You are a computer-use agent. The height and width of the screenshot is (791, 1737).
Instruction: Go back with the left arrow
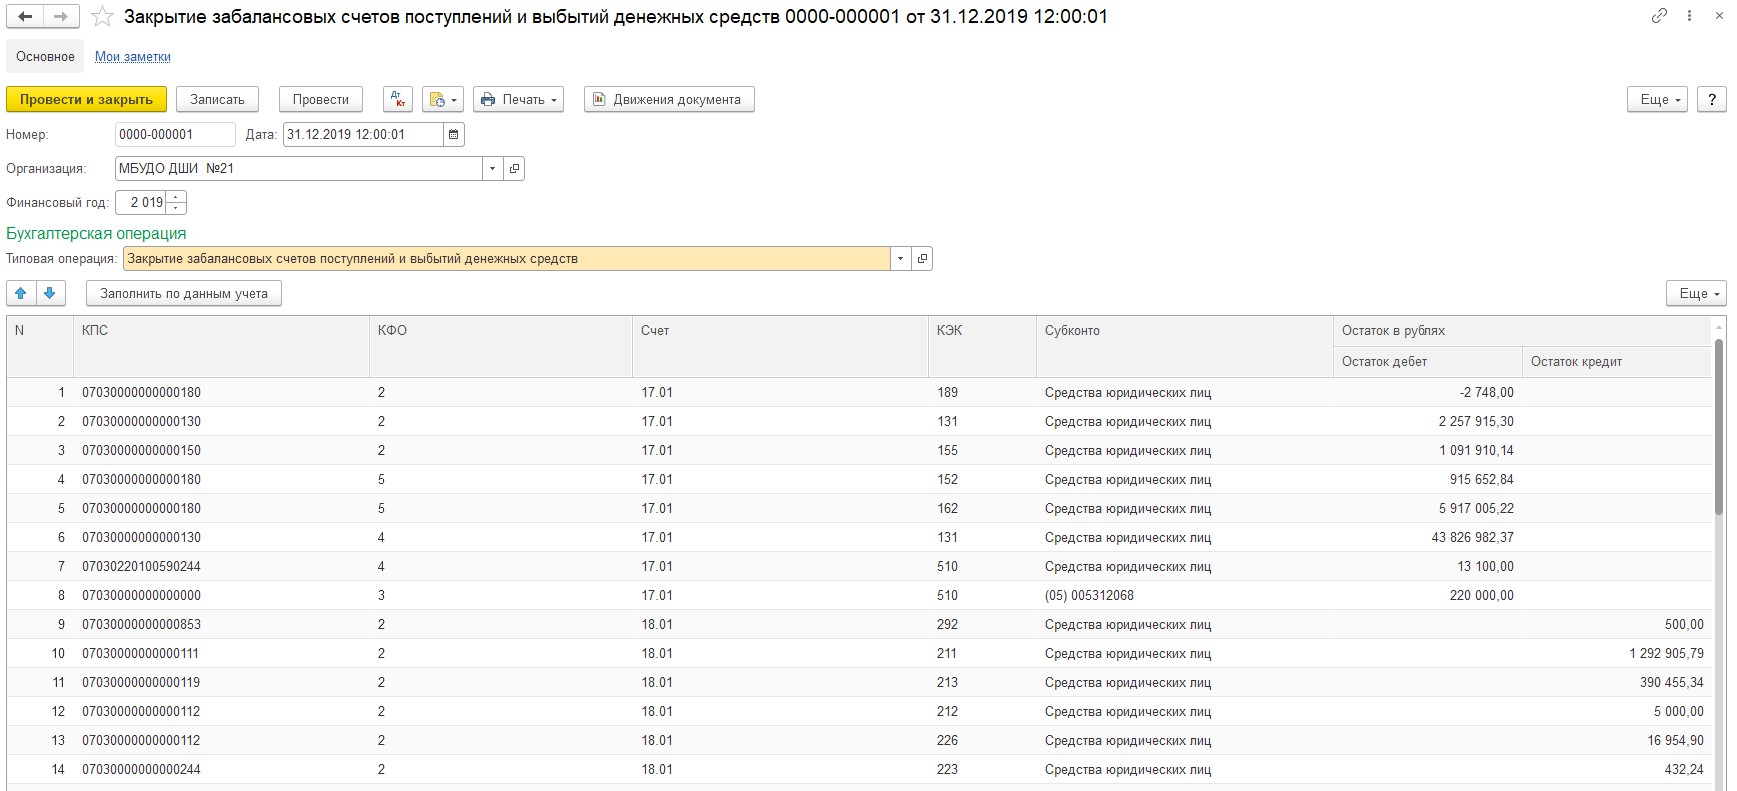click(x=25, y=17)
